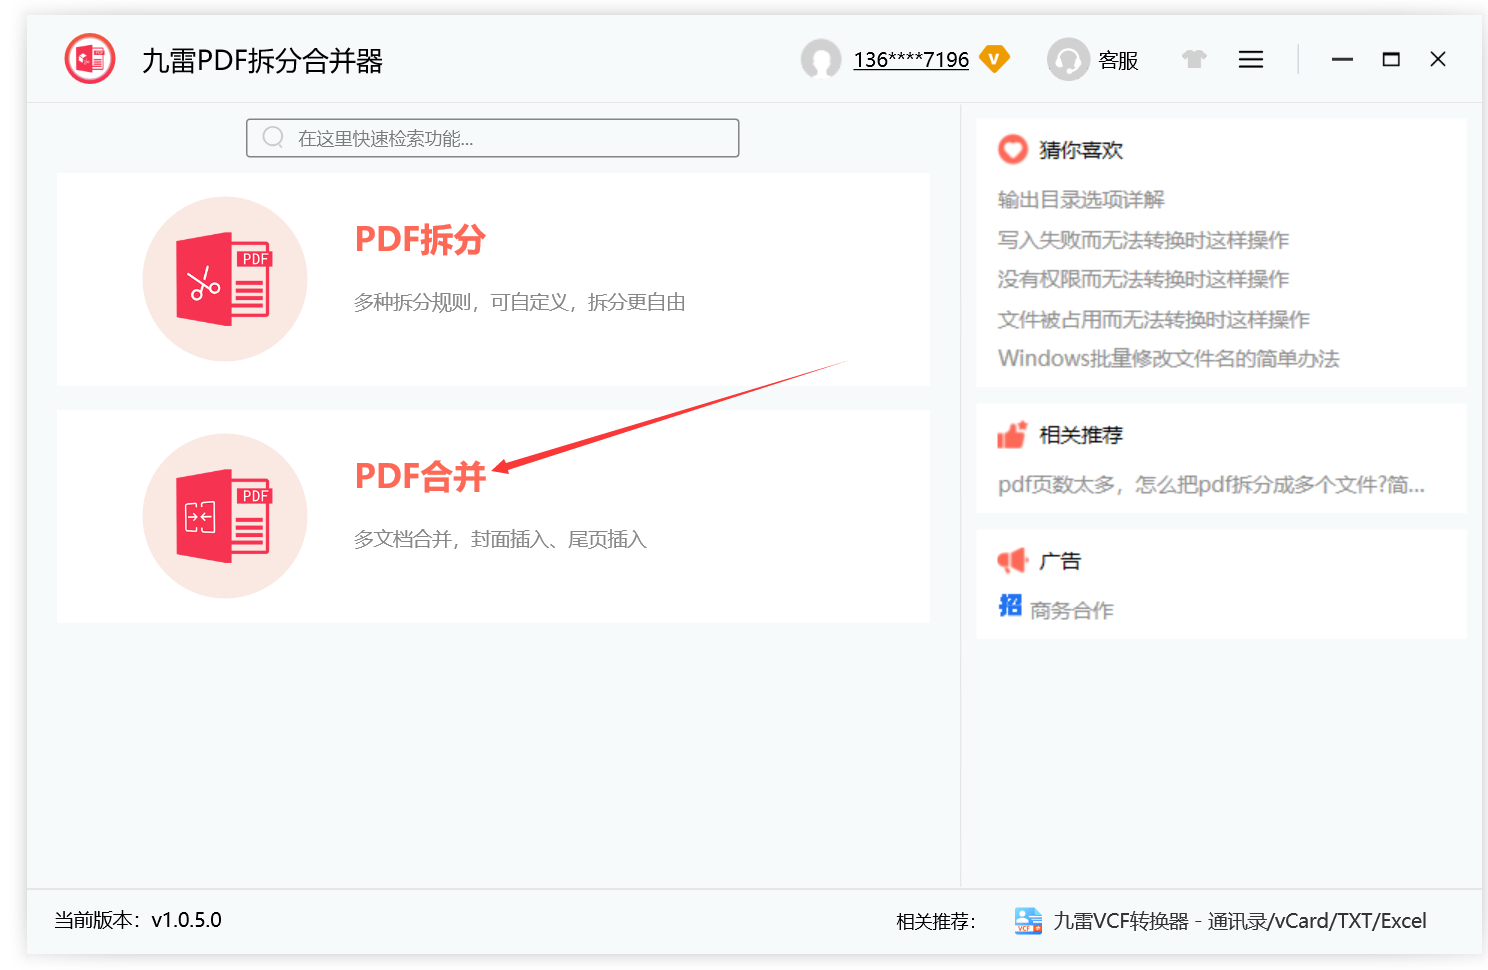
Task: Focus the 在这里快速检索功能 search box
Action: (x=493, y=138)
